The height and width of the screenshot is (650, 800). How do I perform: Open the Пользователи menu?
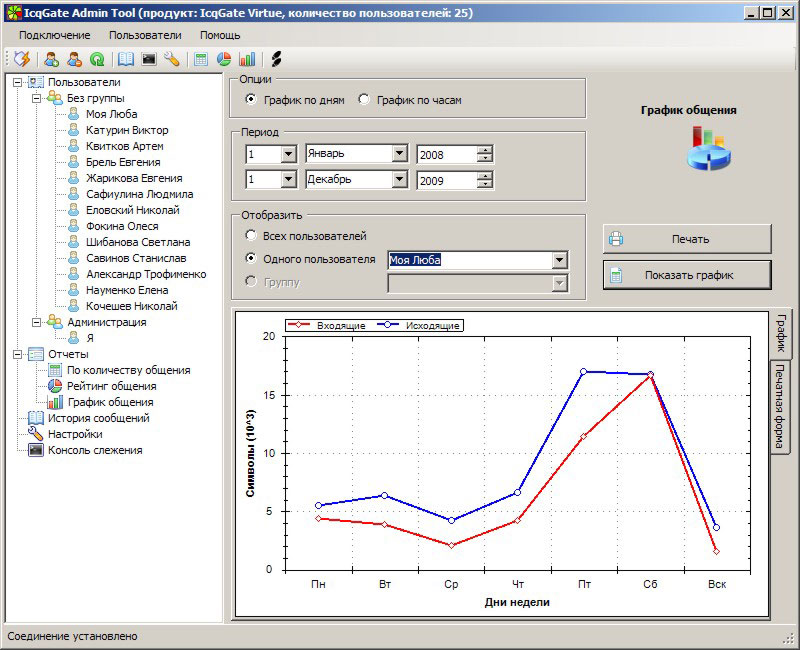point(145,35)
